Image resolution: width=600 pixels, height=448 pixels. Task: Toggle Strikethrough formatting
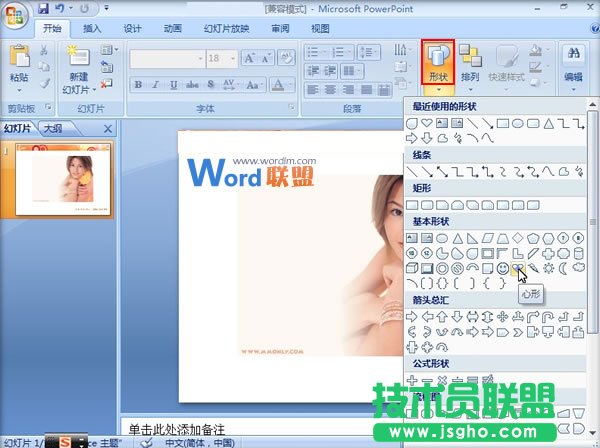tap(192, 85)
